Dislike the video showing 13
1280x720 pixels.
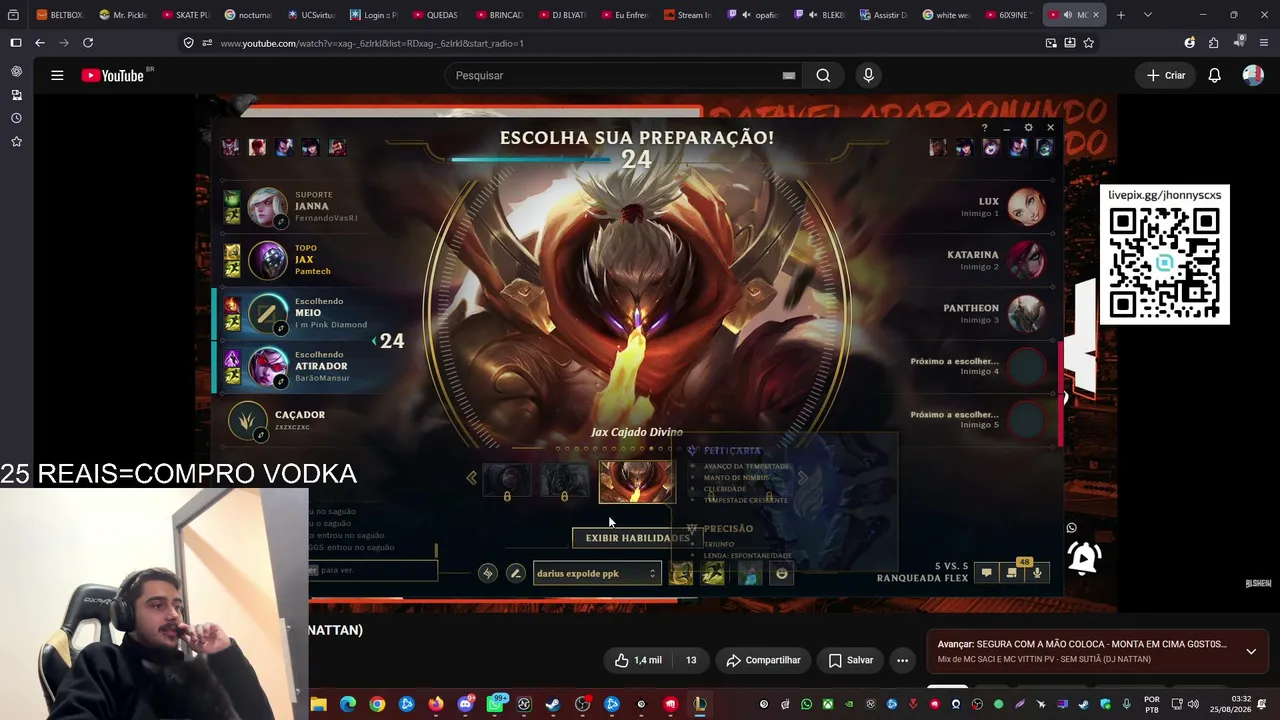point(691,660)
